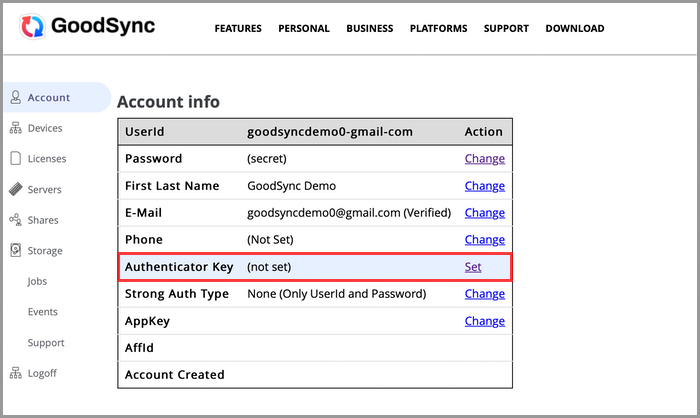Click the E-Mail row label

click(x=143, y=213)
